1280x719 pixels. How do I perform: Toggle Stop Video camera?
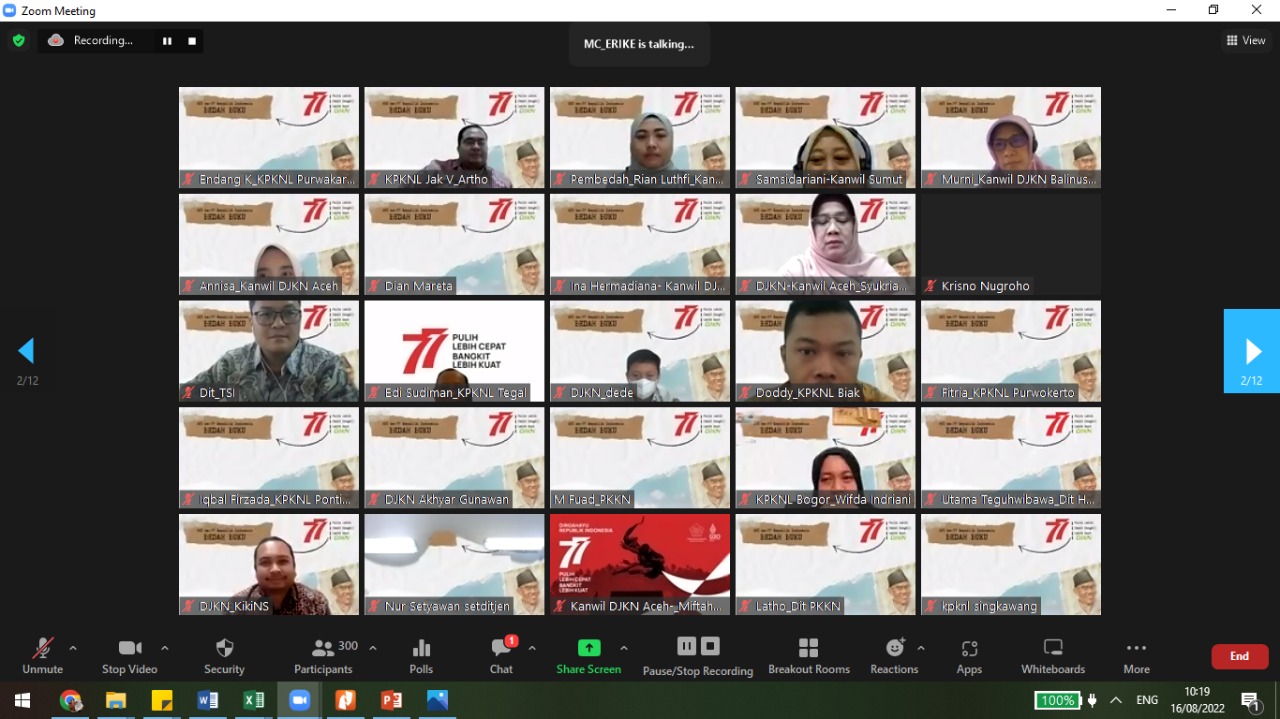130,656
